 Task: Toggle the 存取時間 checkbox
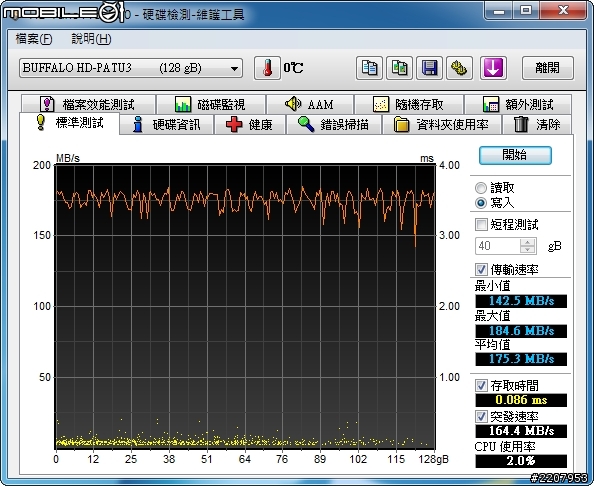point(481,386)
